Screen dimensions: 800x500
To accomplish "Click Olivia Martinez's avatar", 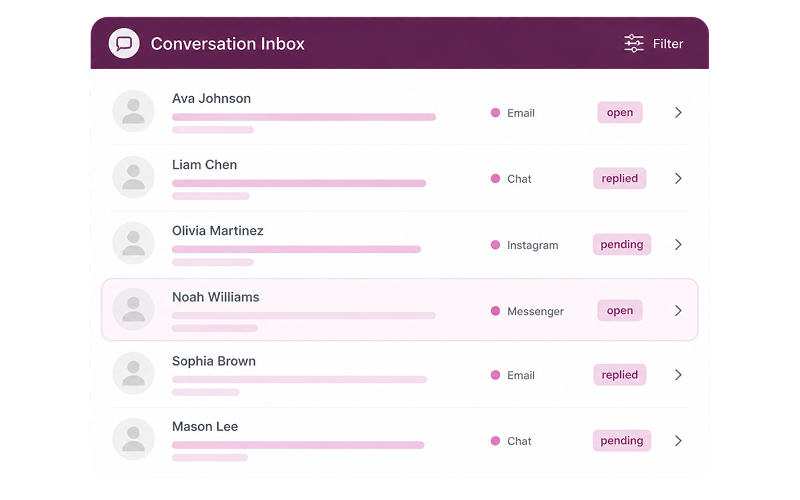I will pyautogui.click(x=133, y=243).
